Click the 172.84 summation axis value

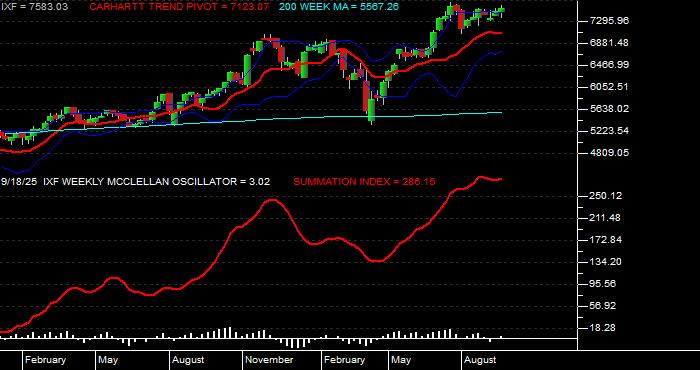606,240
